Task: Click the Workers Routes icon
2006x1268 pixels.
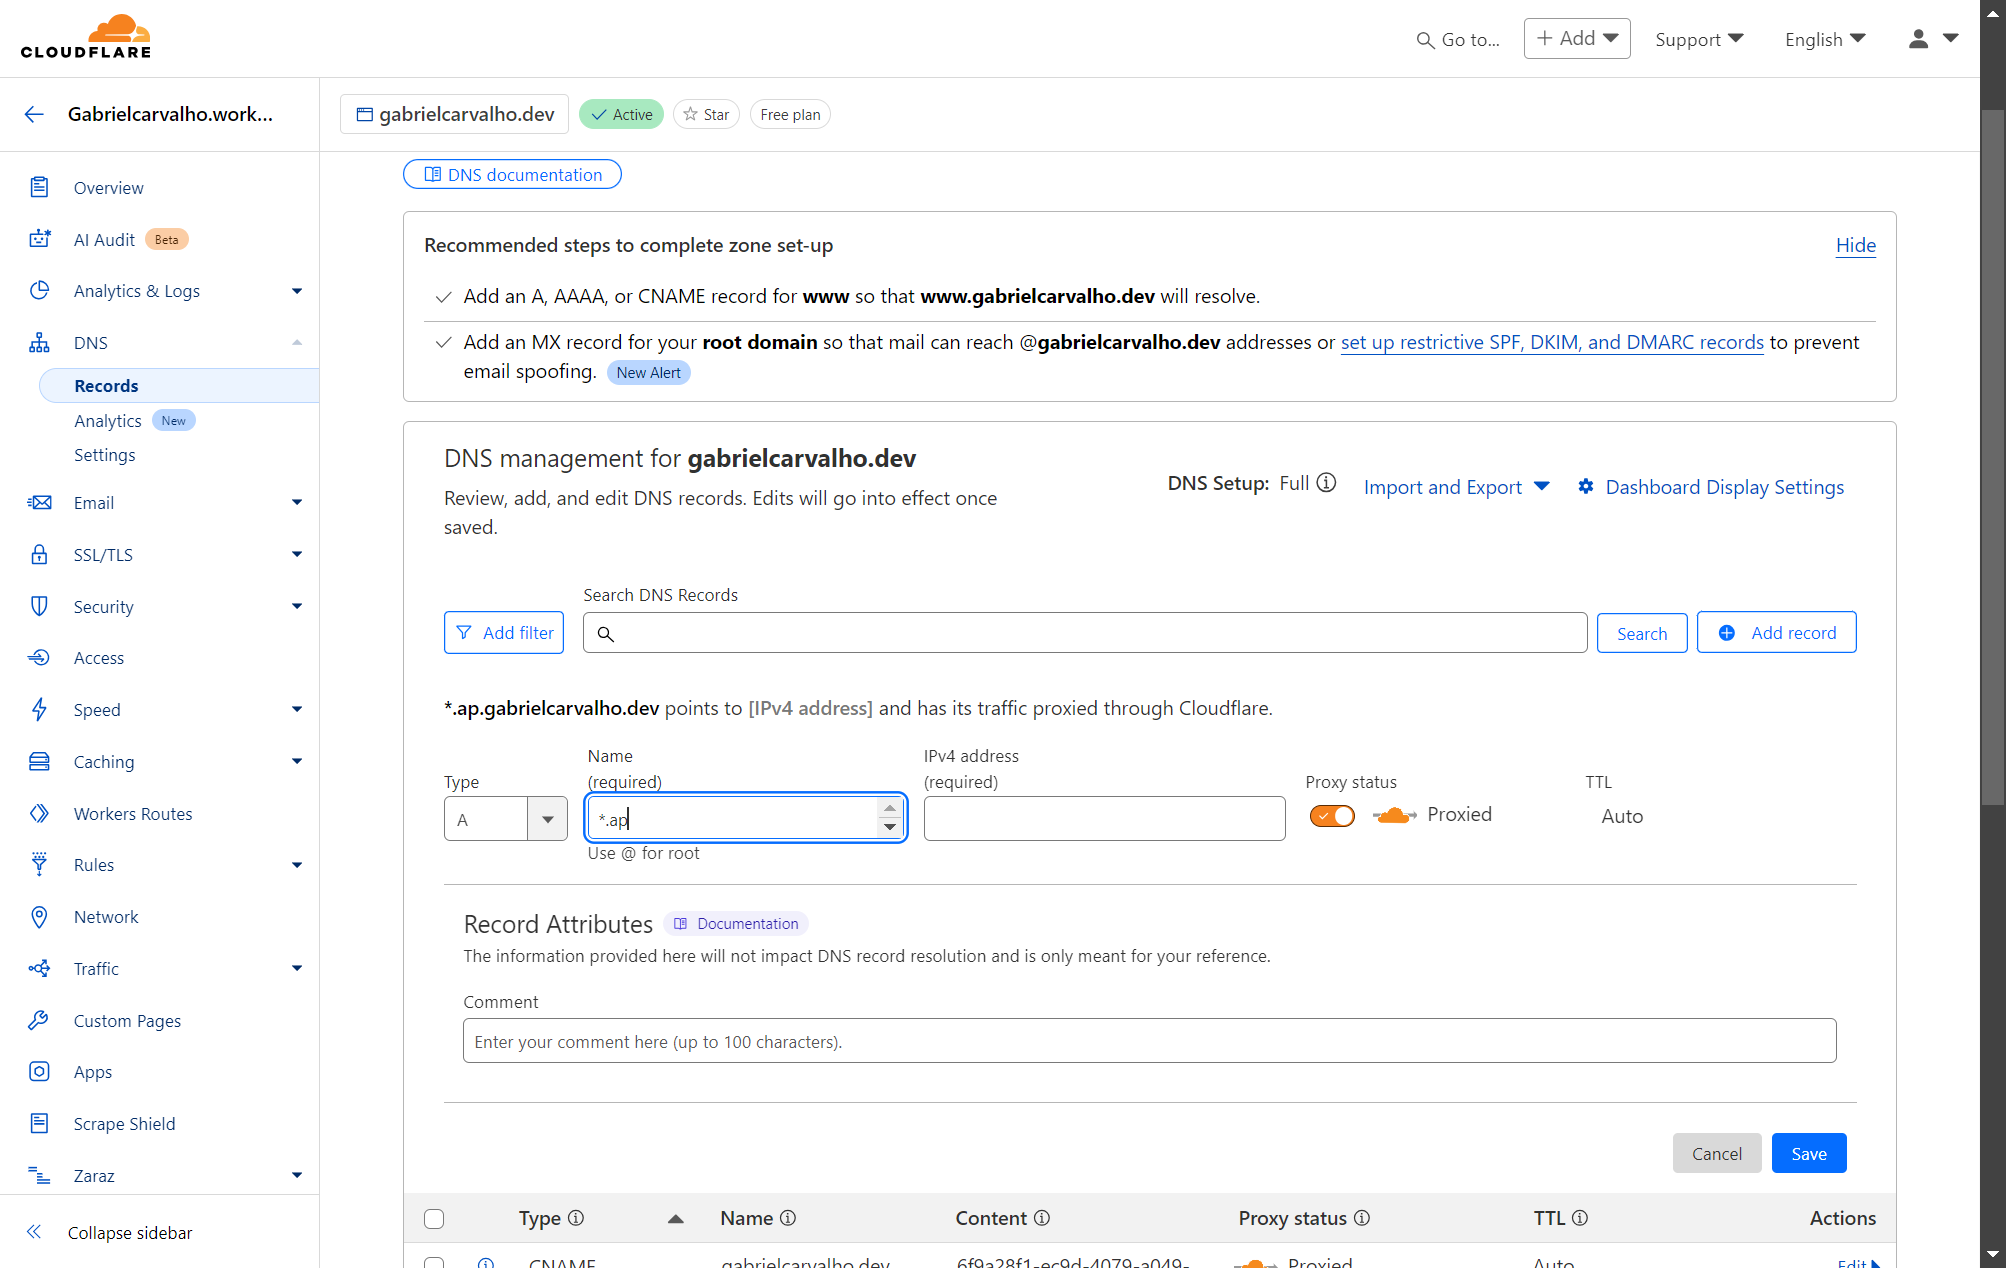Action: 39,813
